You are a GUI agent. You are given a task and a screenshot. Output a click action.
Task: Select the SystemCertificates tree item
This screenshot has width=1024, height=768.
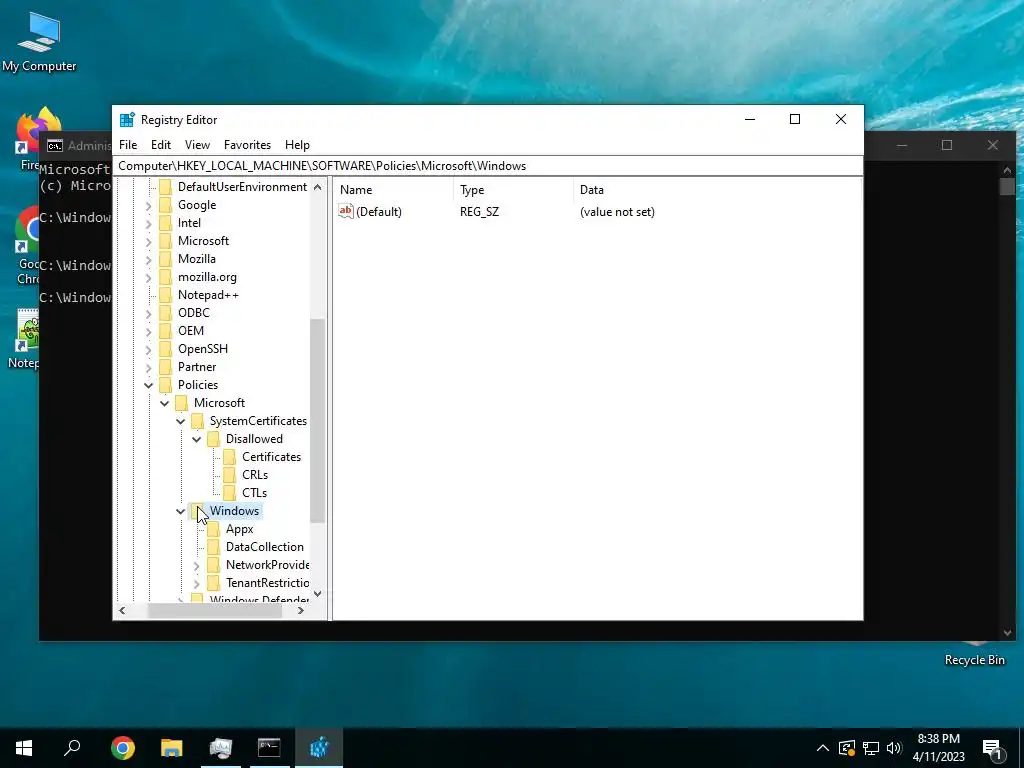pos(258,421)
